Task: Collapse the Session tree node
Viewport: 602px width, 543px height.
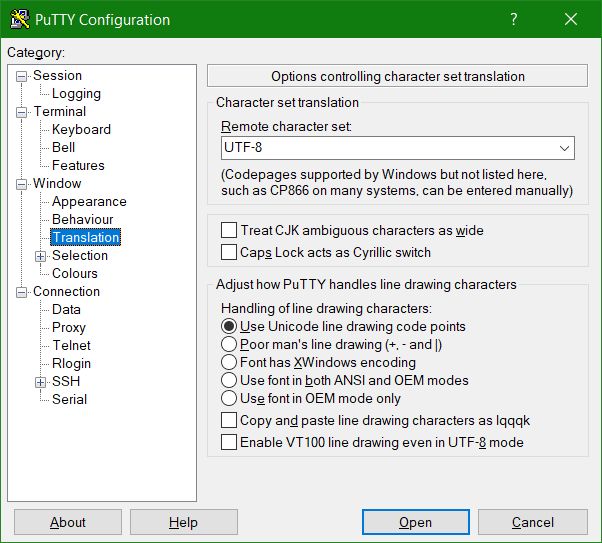Action: 22,76
